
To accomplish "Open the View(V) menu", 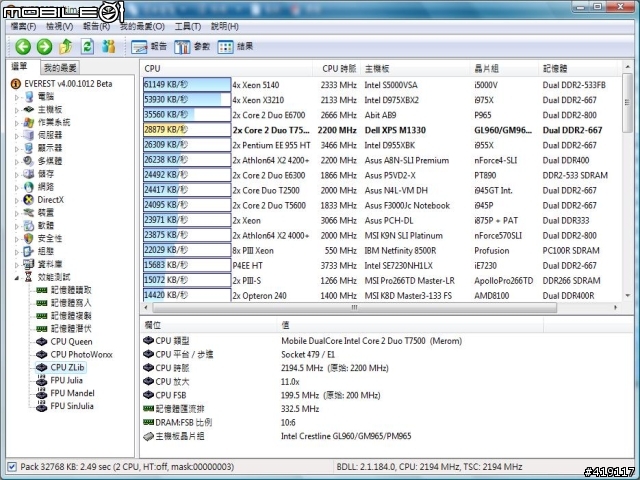I will pyautogui.click(x=60, y=27).
